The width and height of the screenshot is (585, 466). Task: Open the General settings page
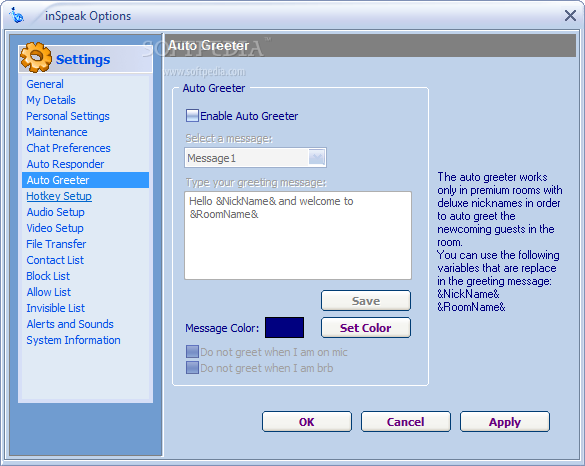(45, 84)
